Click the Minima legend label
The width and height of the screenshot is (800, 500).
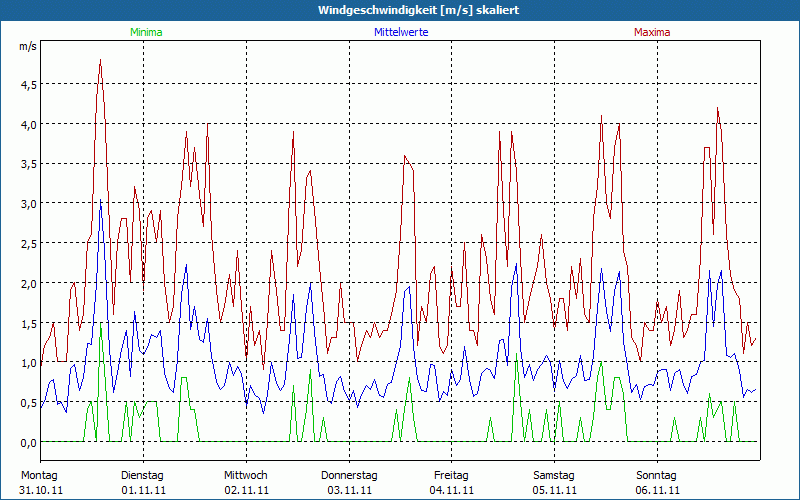coord(146,32)
